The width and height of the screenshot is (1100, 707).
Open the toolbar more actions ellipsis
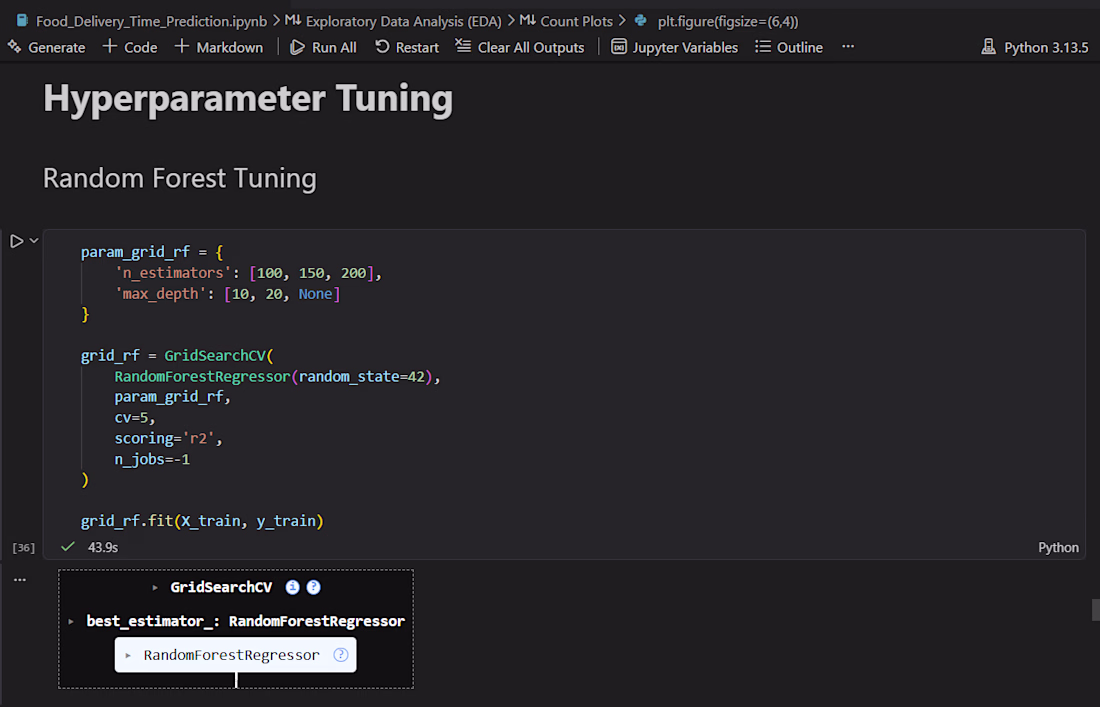tap(848, 47)
